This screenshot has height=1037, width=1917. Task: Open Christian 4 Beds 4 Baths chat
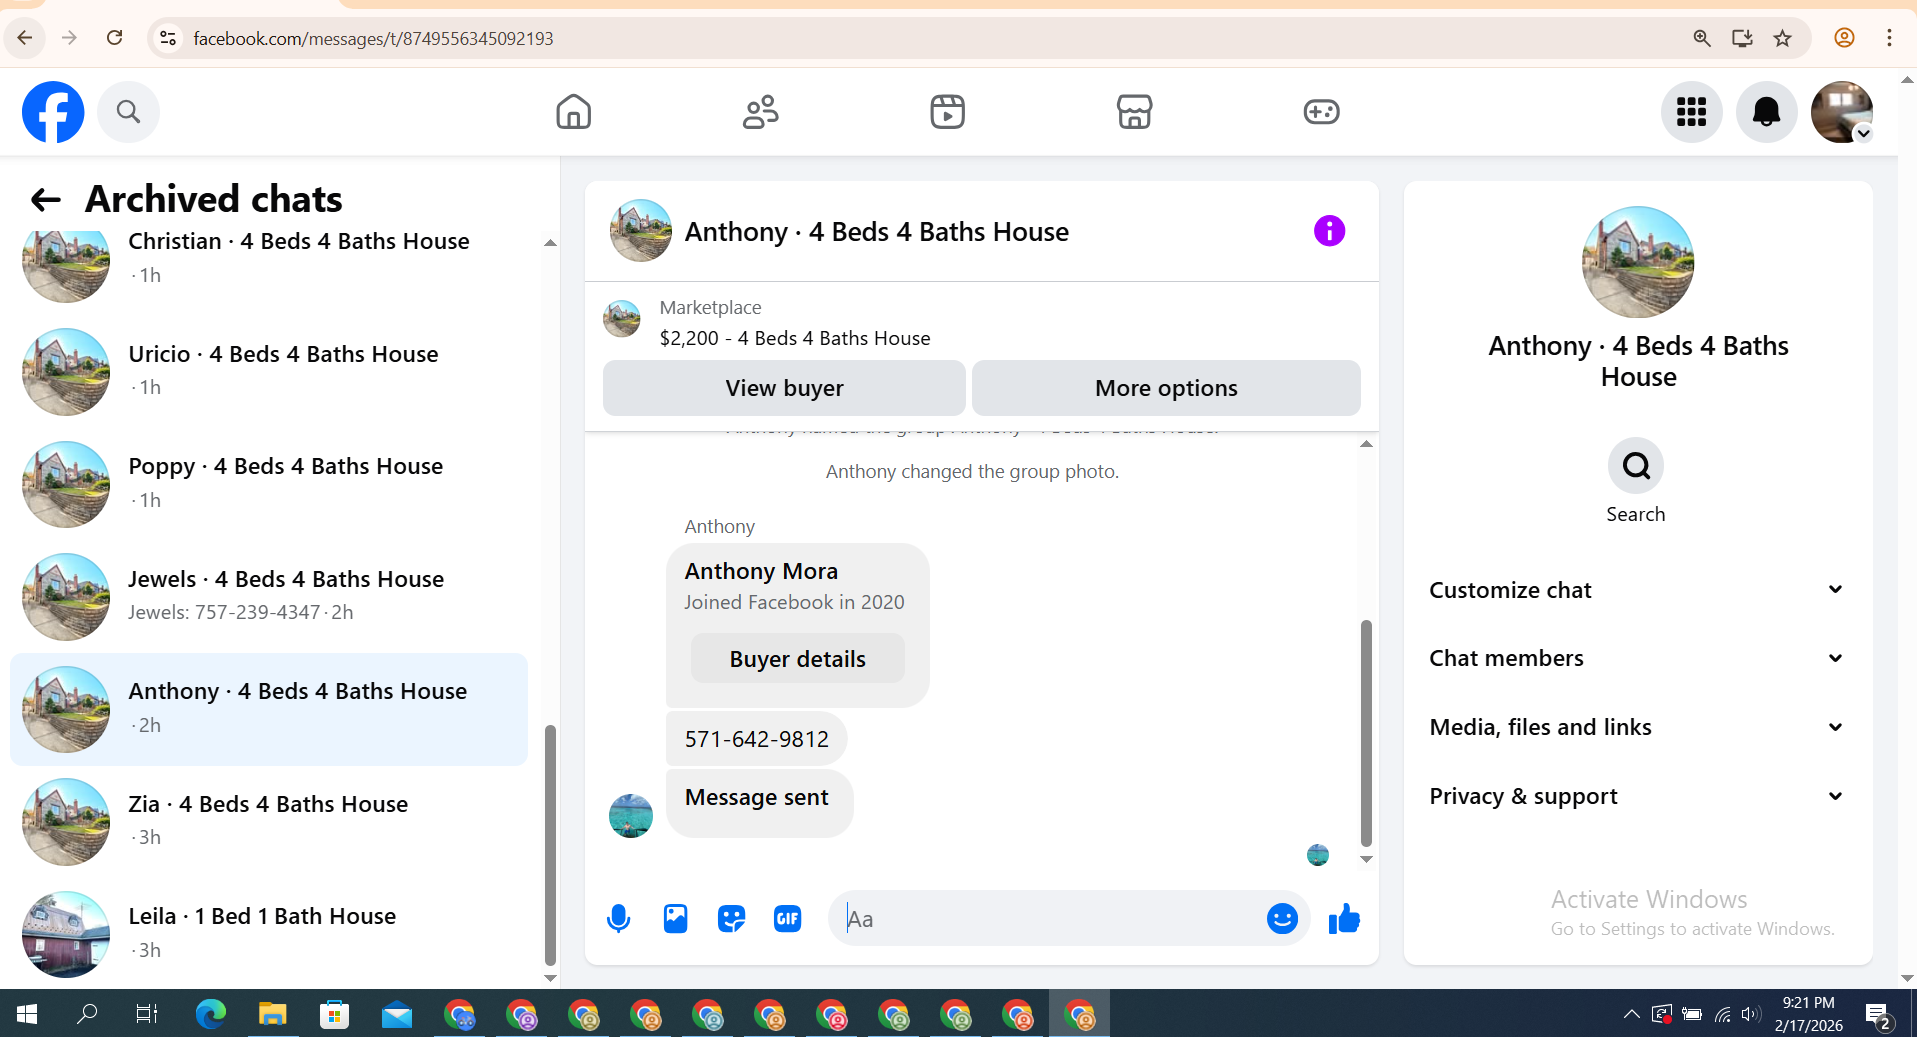269,258
